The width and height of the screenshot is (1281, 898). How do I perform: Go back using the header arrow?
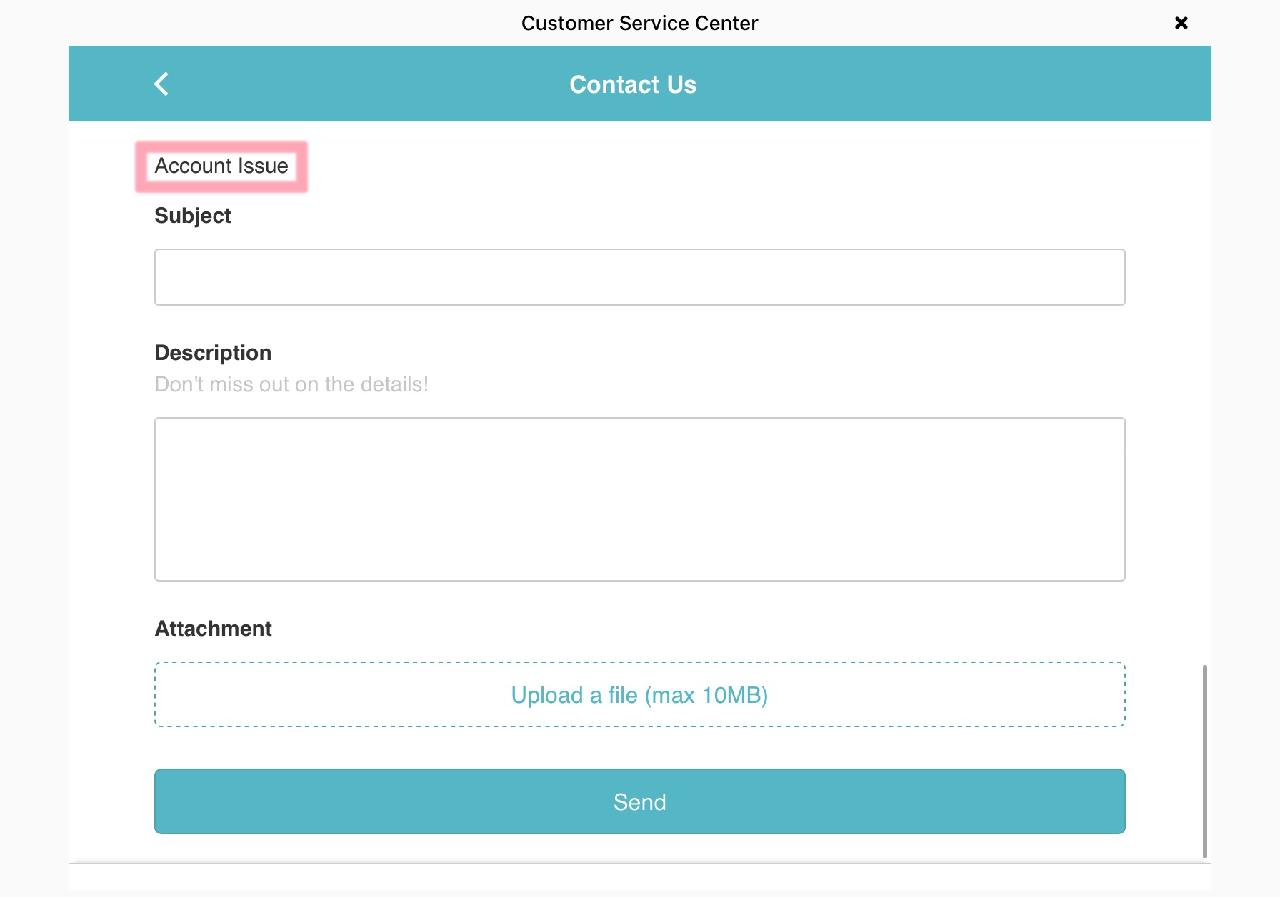[161, 84]
